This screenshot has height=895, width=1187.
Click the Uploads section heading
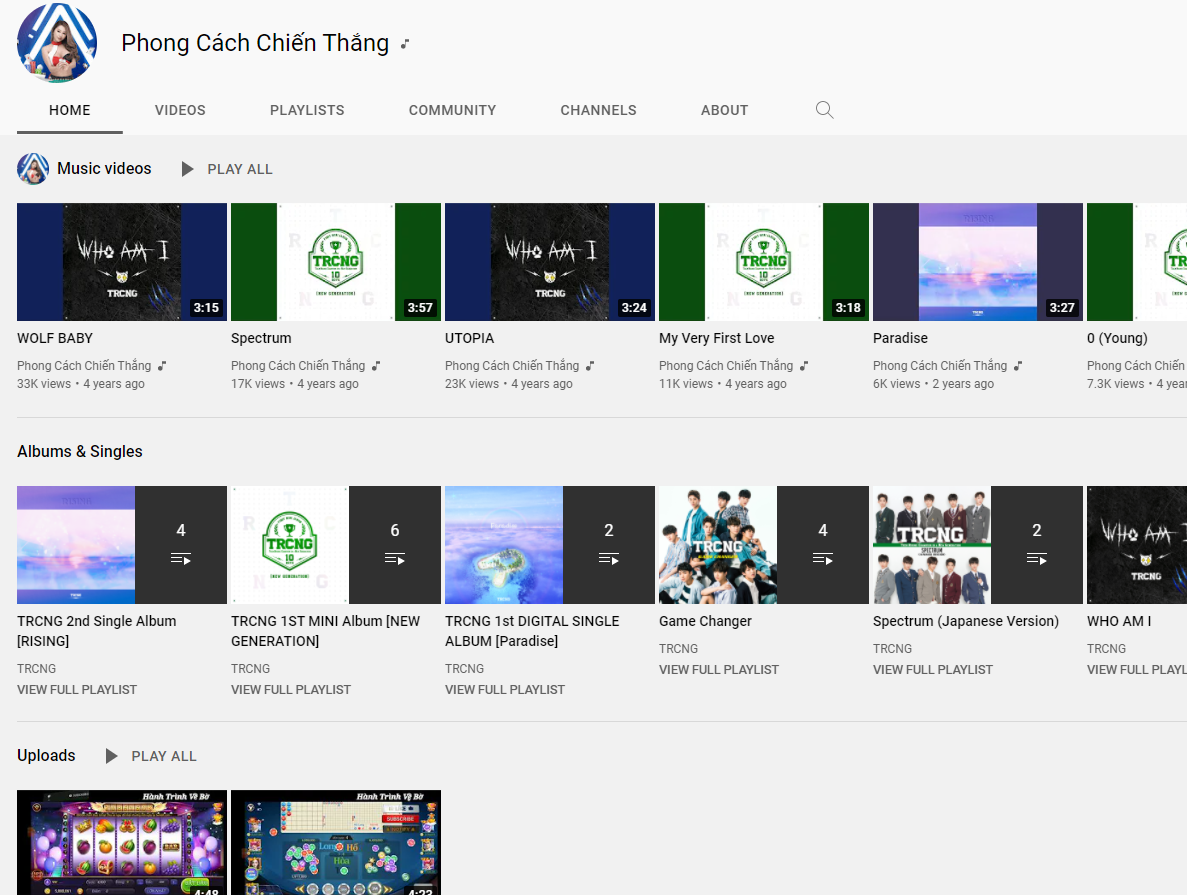pyautogui.click(x=46, y=756)
